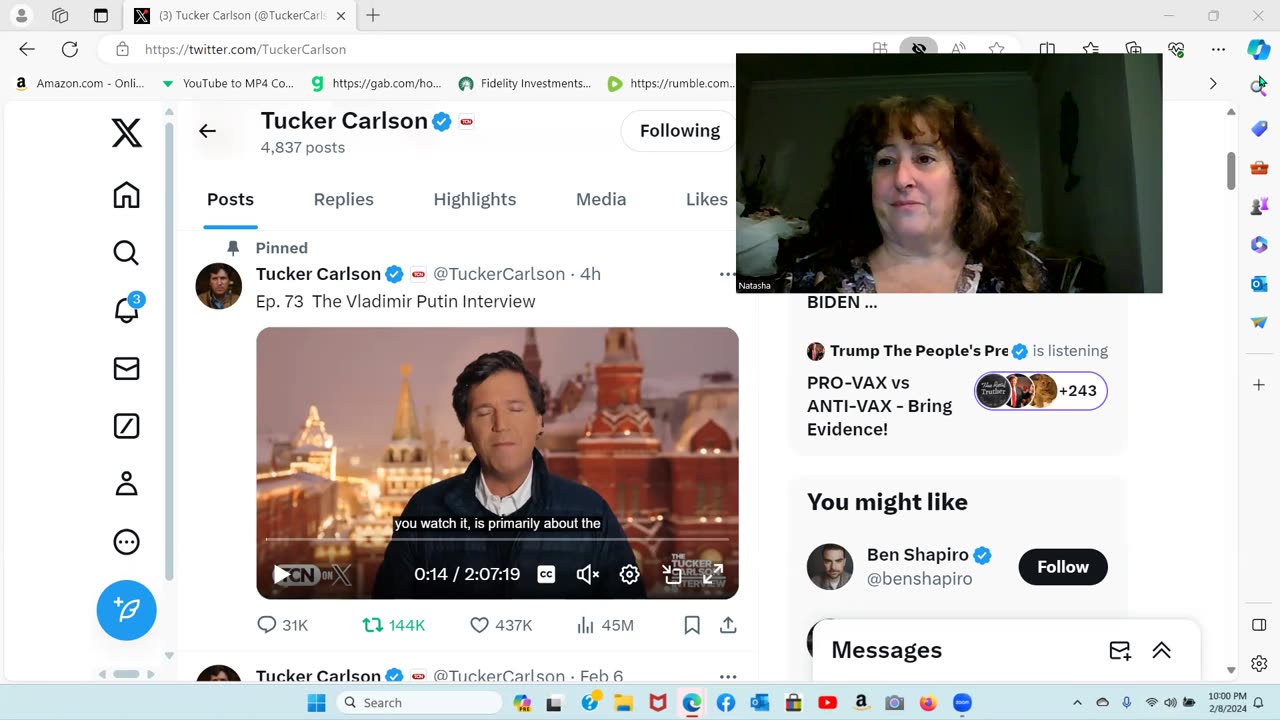Expand the Messages drawer with chevrons
This screenshot has height=720, width=1280.
[x=1161, y=650]
